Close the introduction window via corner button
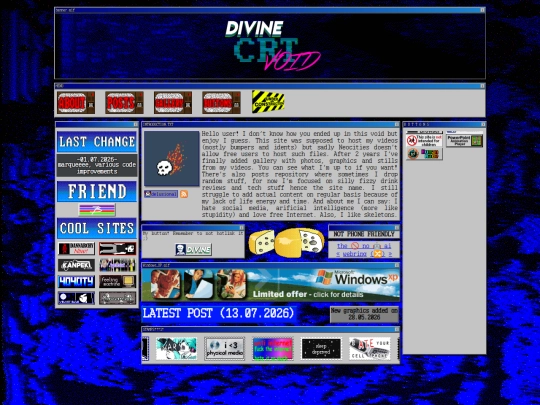540x405 pixels. pos(396,124)
